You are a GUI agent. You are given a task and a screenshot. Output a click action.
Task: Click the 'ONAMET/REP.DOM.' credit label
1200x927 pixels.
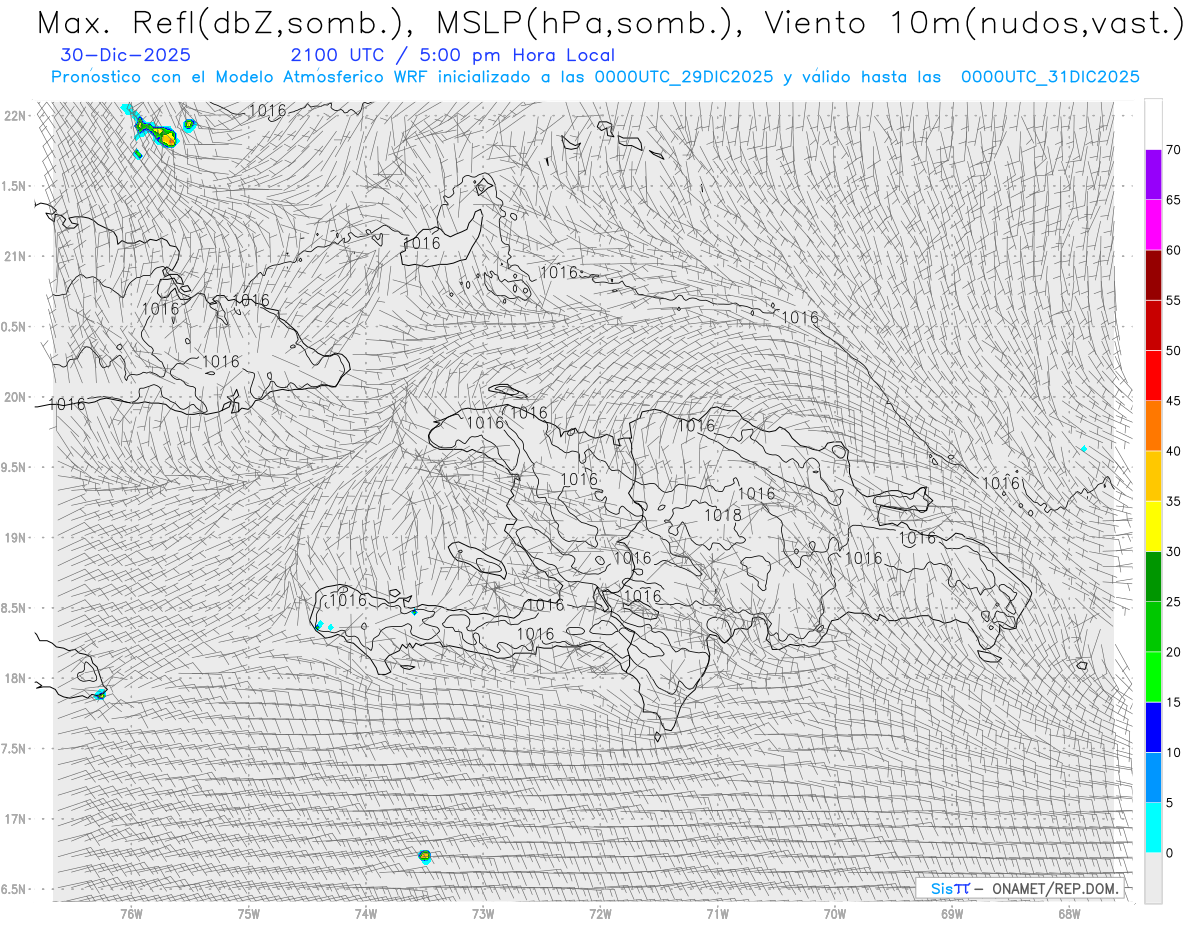1053,888
